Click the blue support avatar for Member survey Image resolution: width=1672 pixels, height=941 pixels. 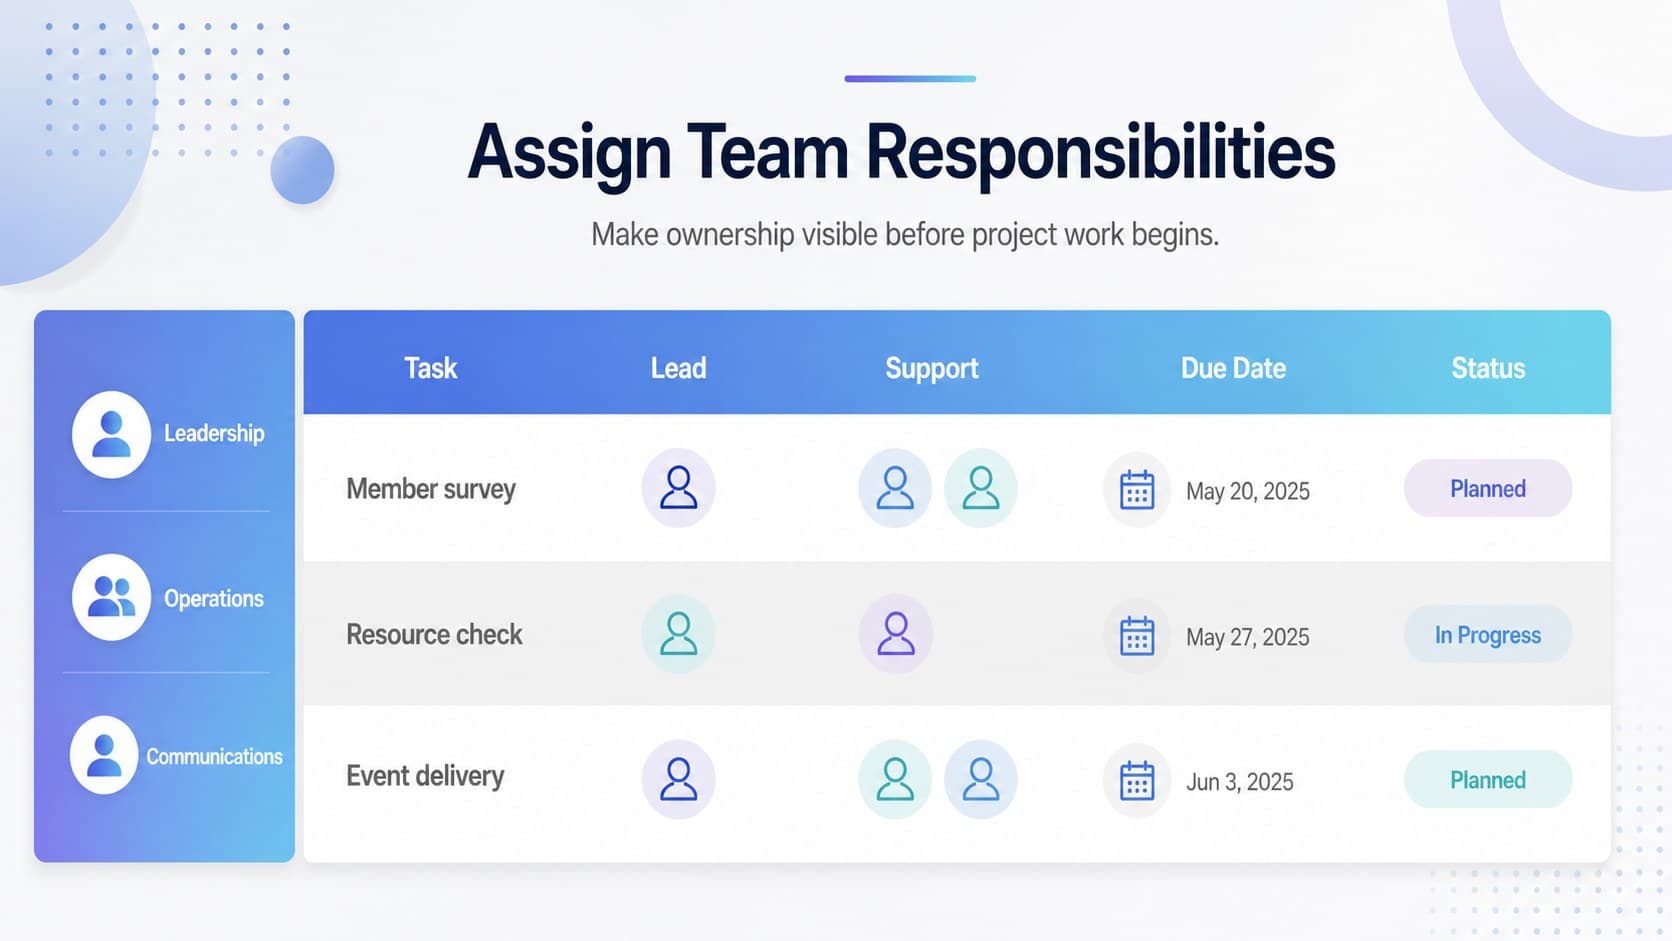pyautogui.click(x=895, y=488)
